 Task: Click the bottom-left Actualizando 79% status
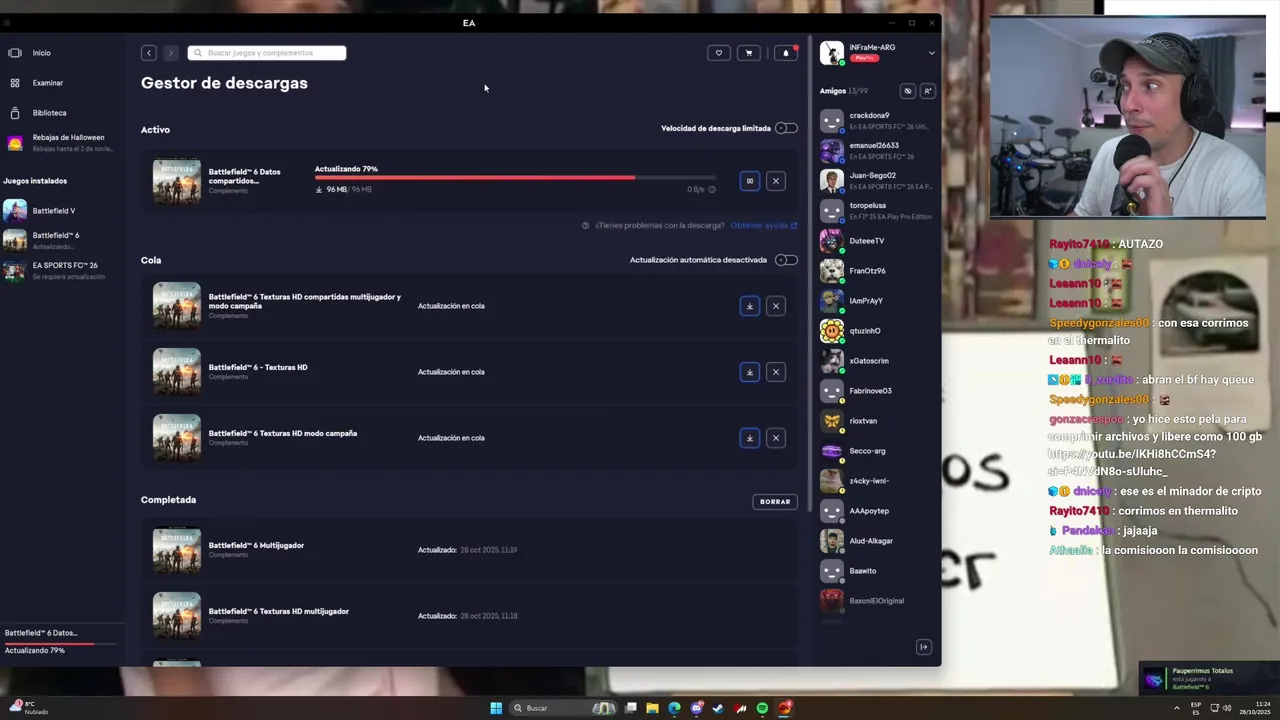pyautogui.click(x=35, y=651)
